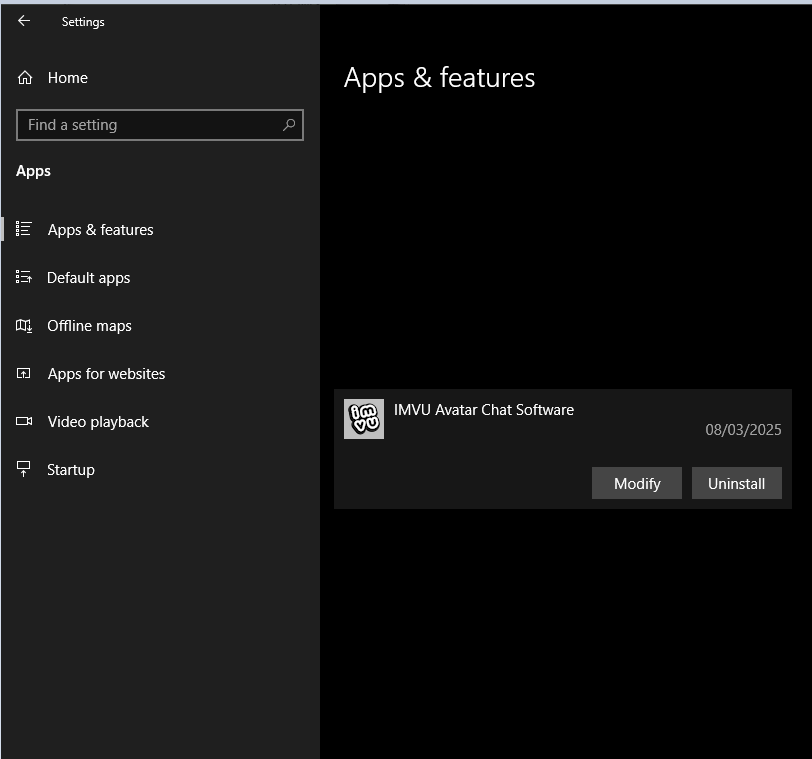Viewport: 812px width, 759px height.
Task: Click the IMVU app logo icon
Action: point(364,419)
